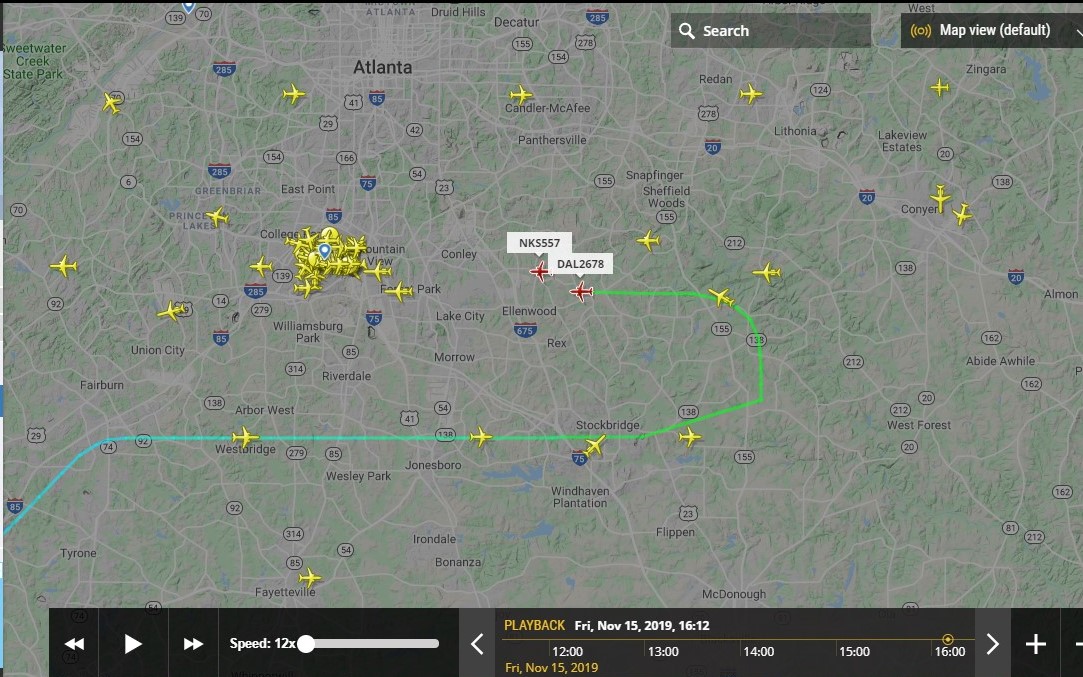Click the DAL2678 flight label

580,264
